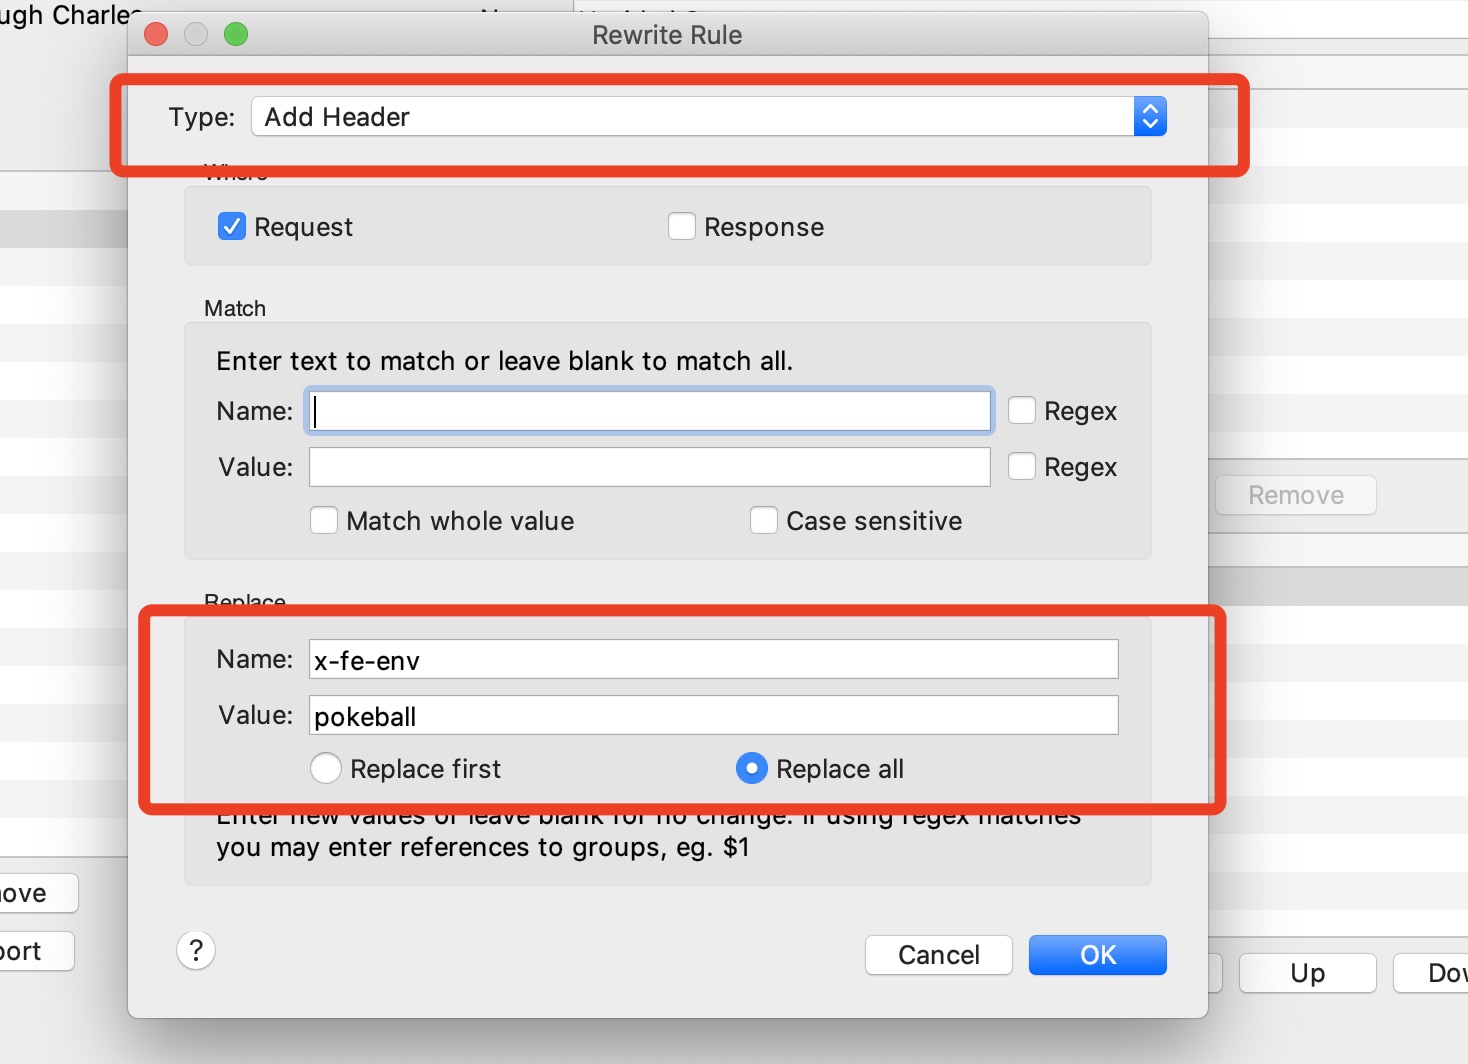Click the green zoom window button
Viewport: 1468px width, 1064px height.
(236, 35)
